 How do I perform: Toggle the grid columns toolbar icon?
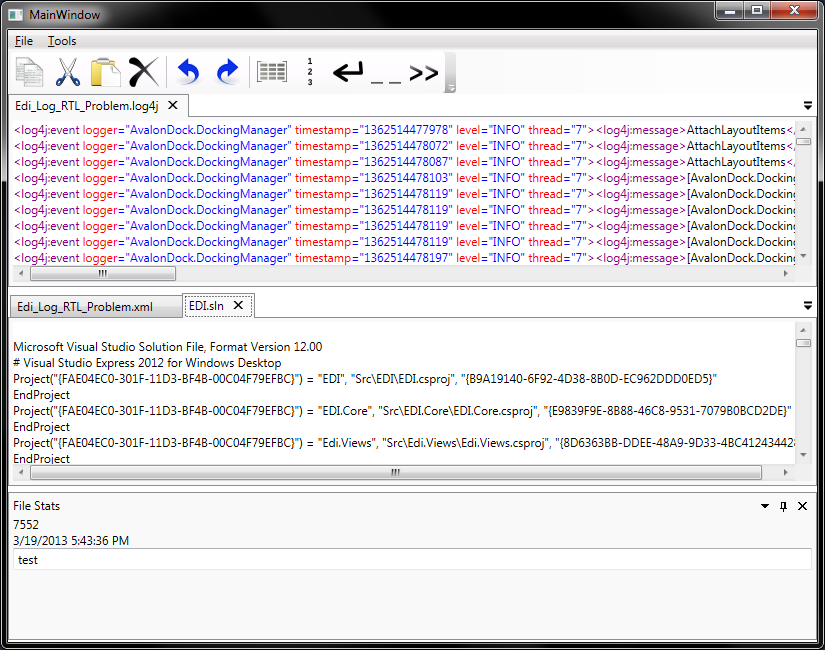(x=271, y=72)
